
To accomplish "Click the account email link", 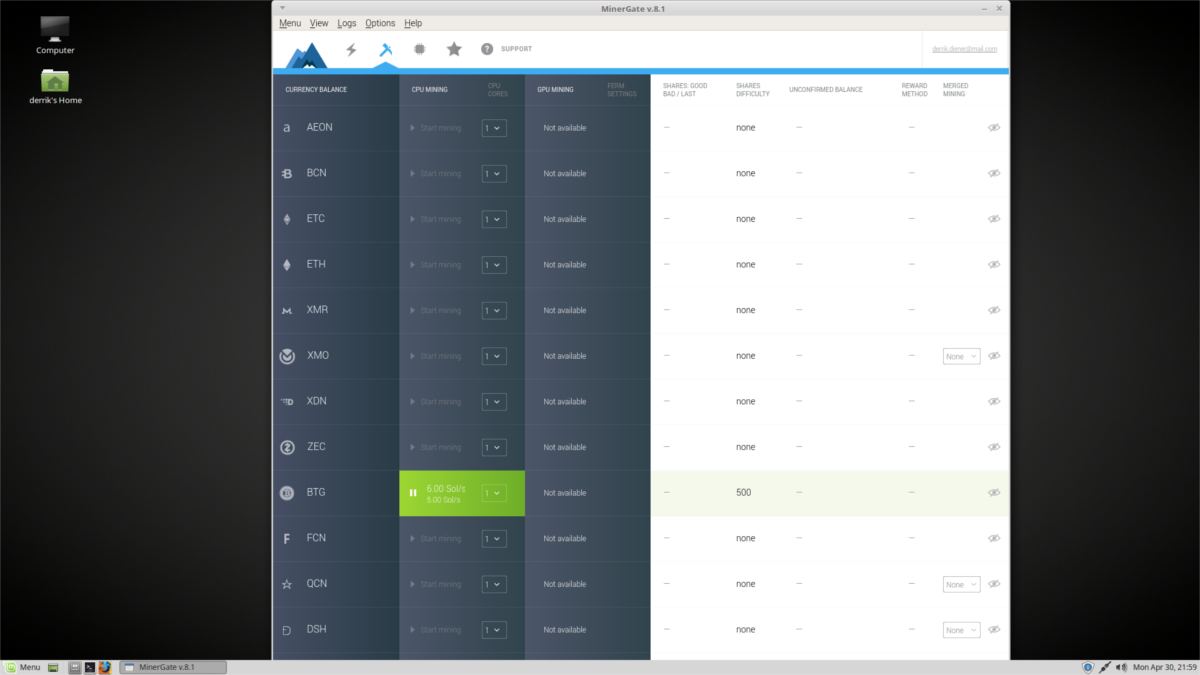I will pyautogui.click(x=963, y=49).
